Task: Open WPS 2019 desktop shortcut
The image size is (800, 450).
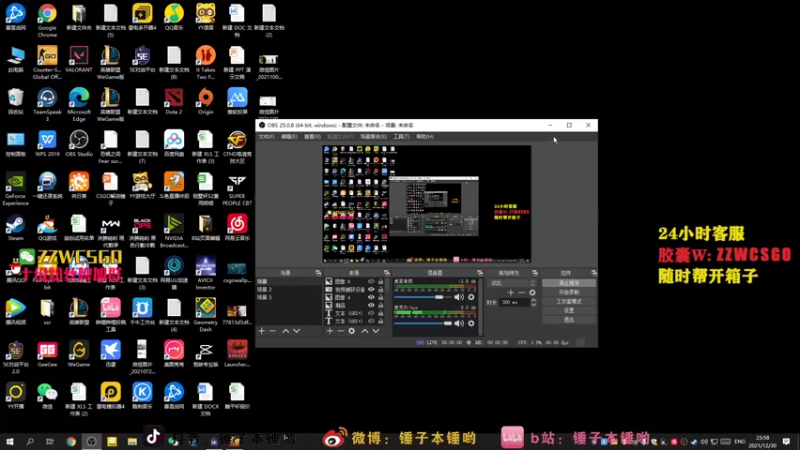Action: click(x=47, y=143)
